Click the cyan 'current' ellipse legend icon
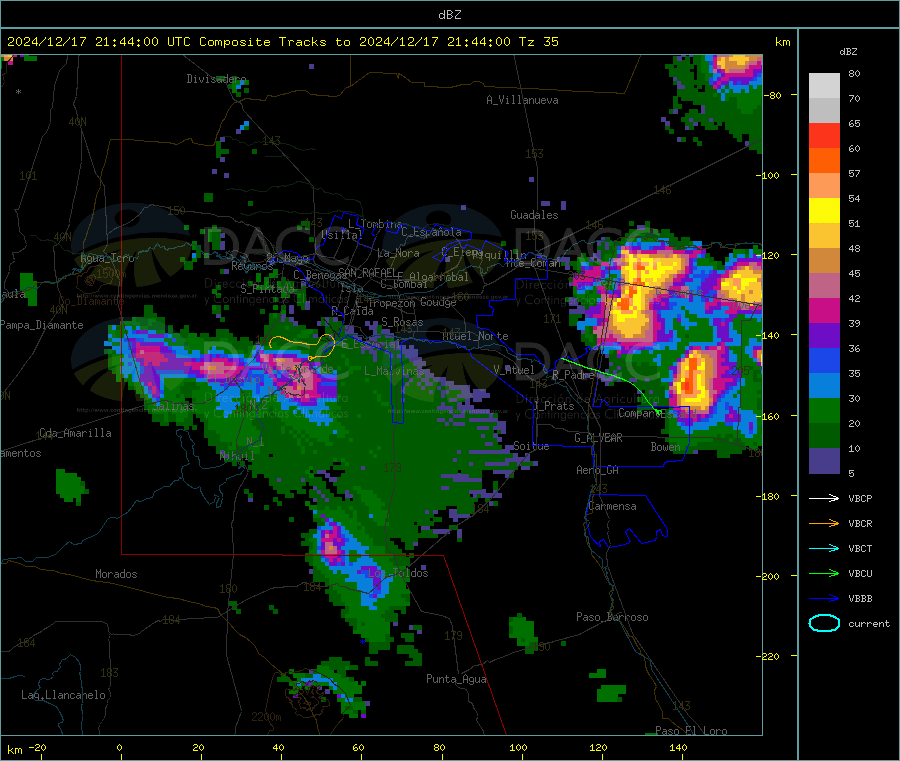Viewport: 900px width, 761px height. pyautogui.click(x=824, y=623)
